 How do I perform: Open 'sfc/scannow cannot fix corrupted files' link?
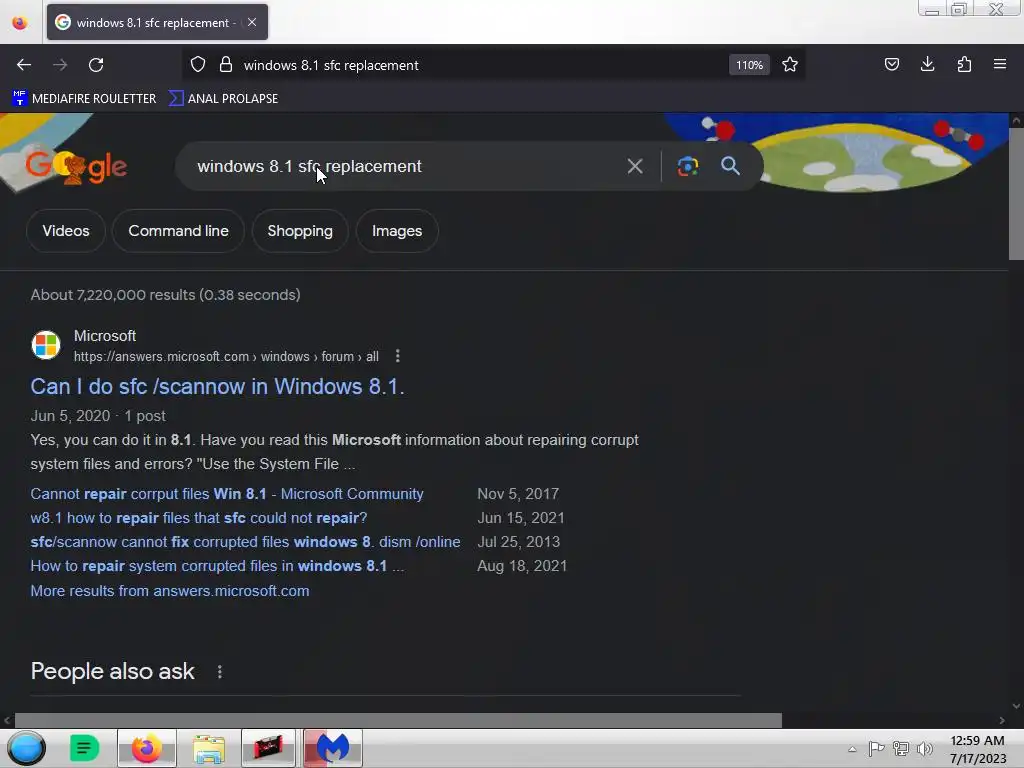[245, 542]
